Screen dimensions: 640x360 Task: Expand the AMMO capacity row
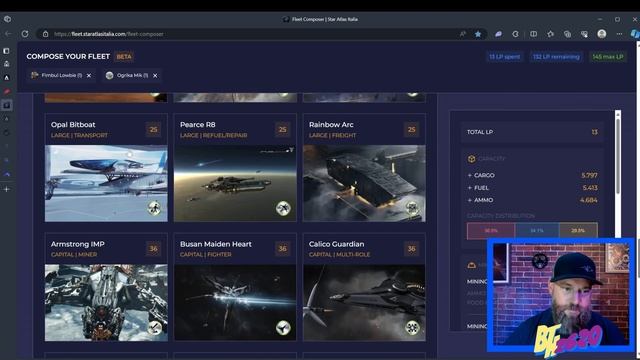coord(532,200)
